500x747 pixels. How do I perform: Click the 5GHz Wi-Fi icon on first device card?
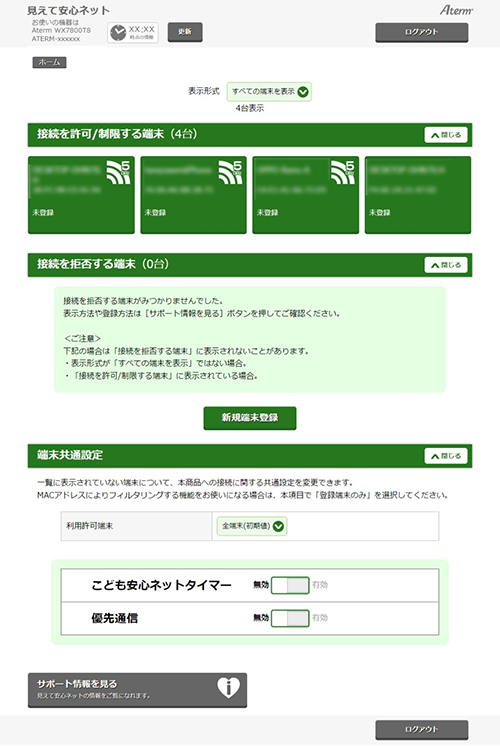click(x=118, y=172)
